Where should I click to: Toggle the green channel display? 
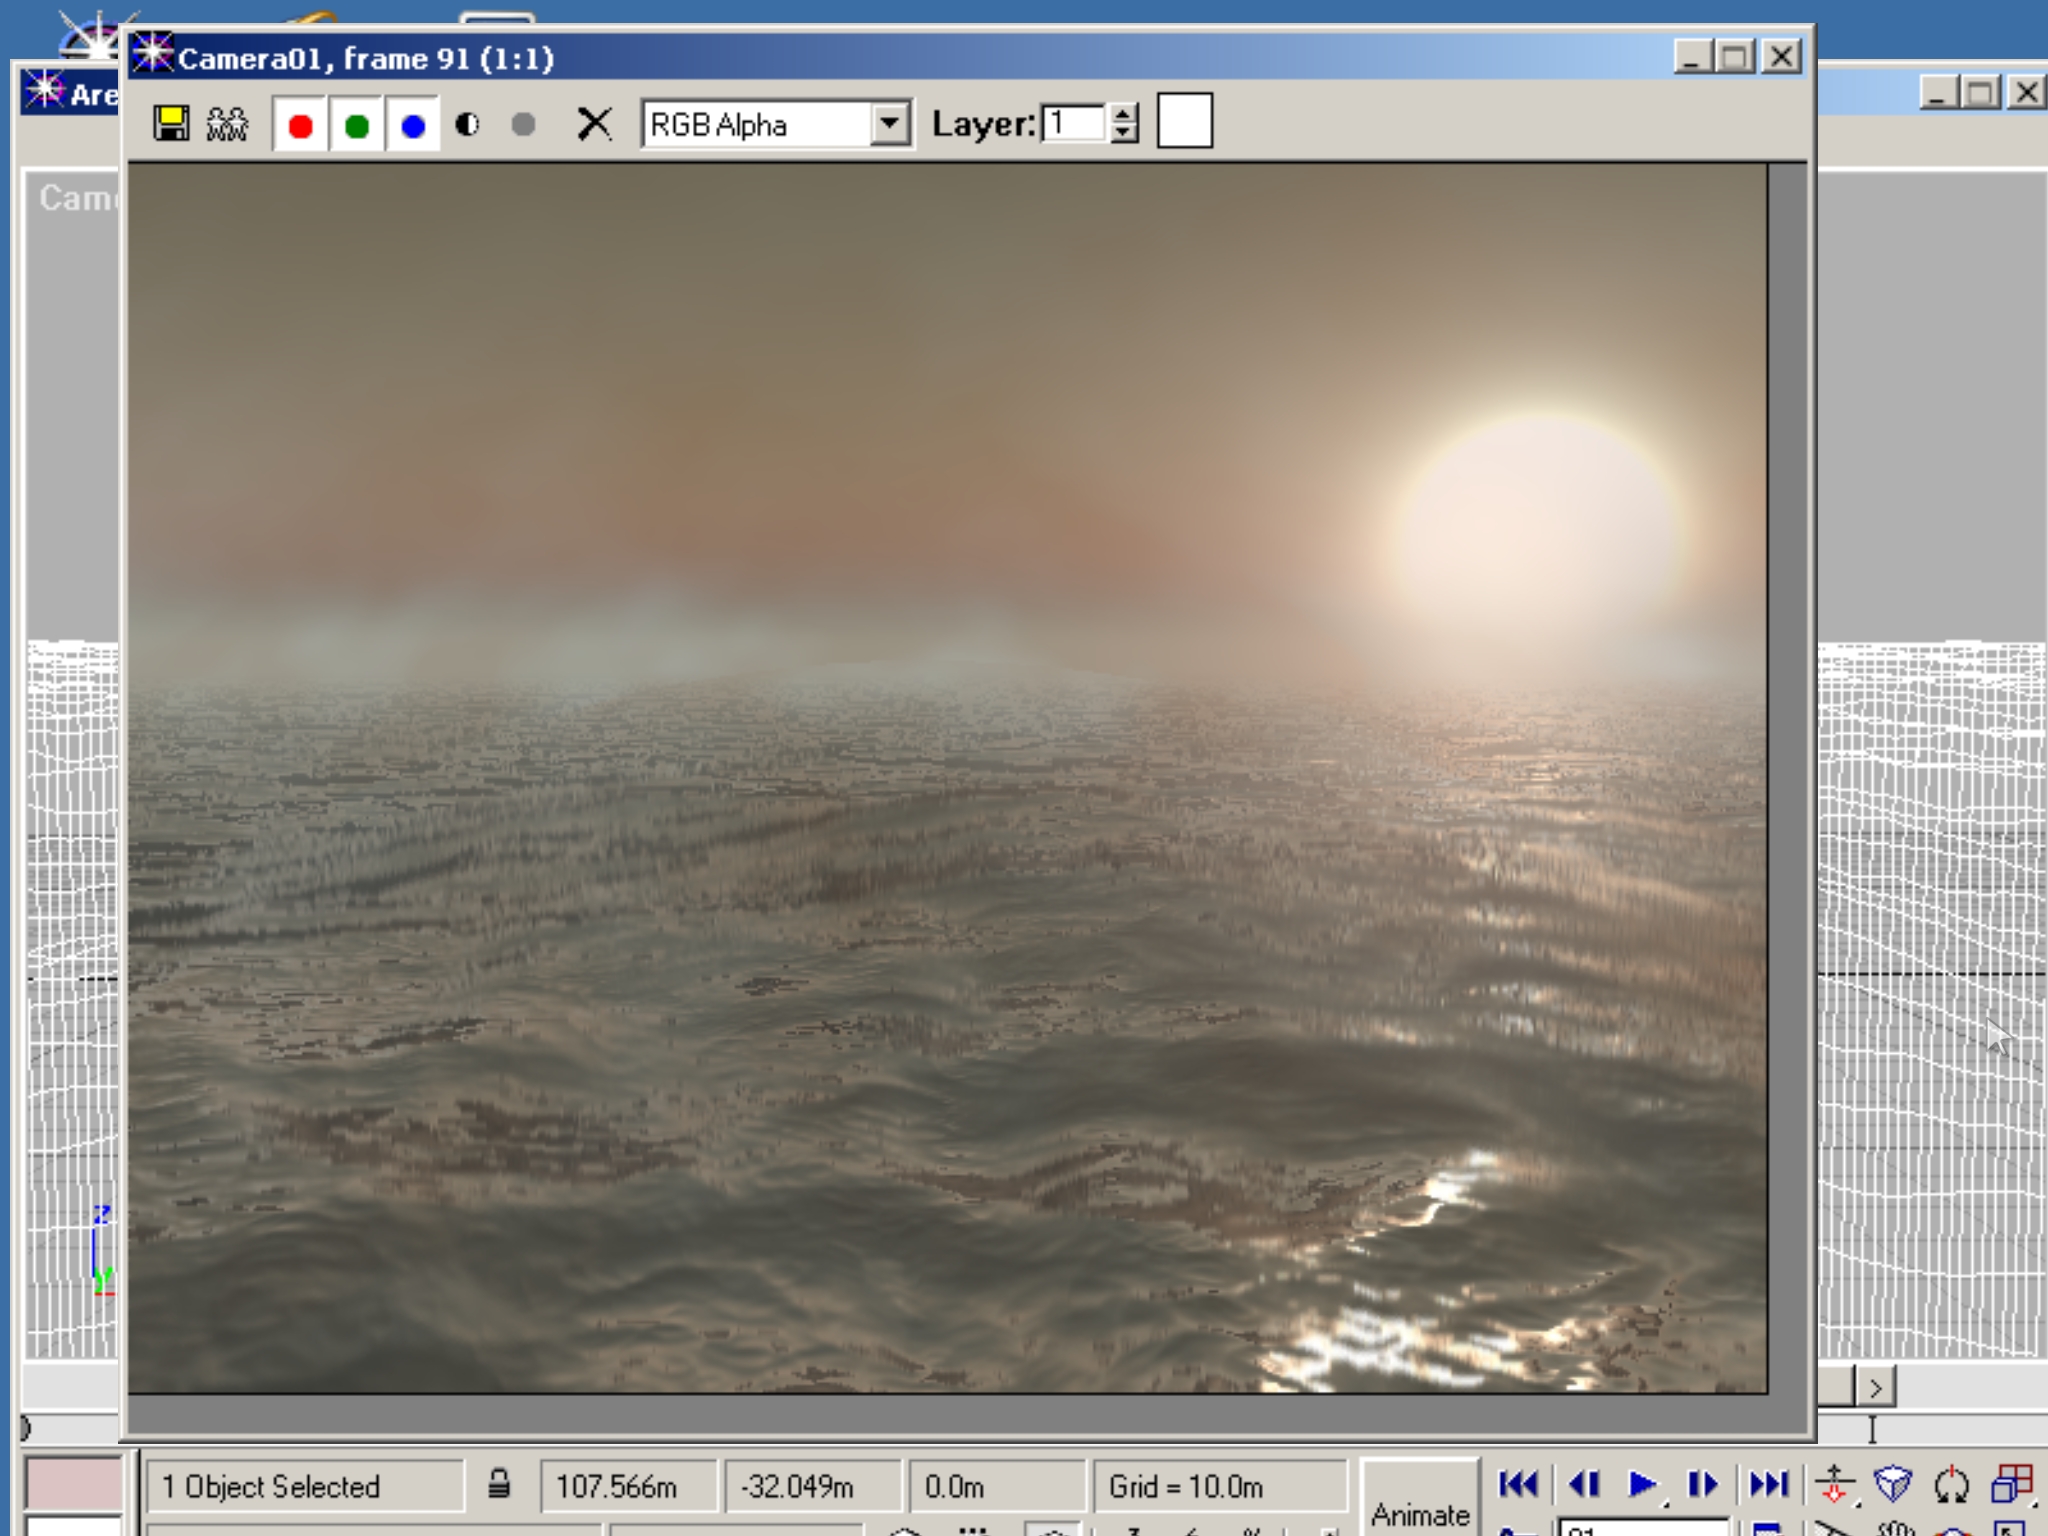[x=357, y=126]
